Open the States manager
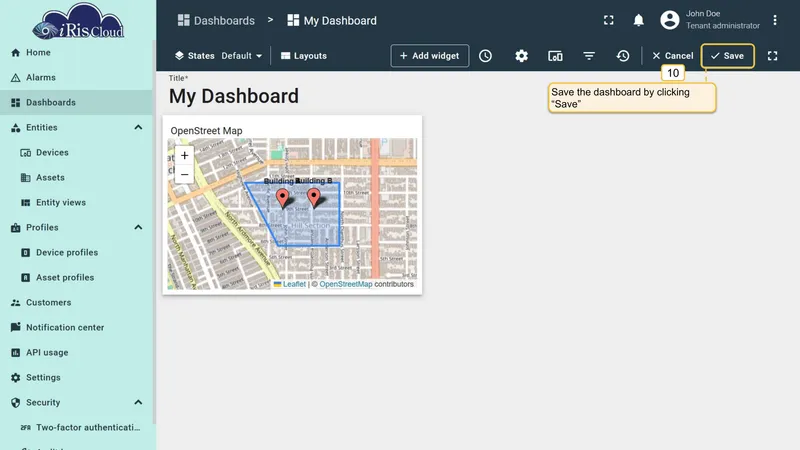Image resolution: width=800 pixels, height=450 pixels. pos(194,56)
